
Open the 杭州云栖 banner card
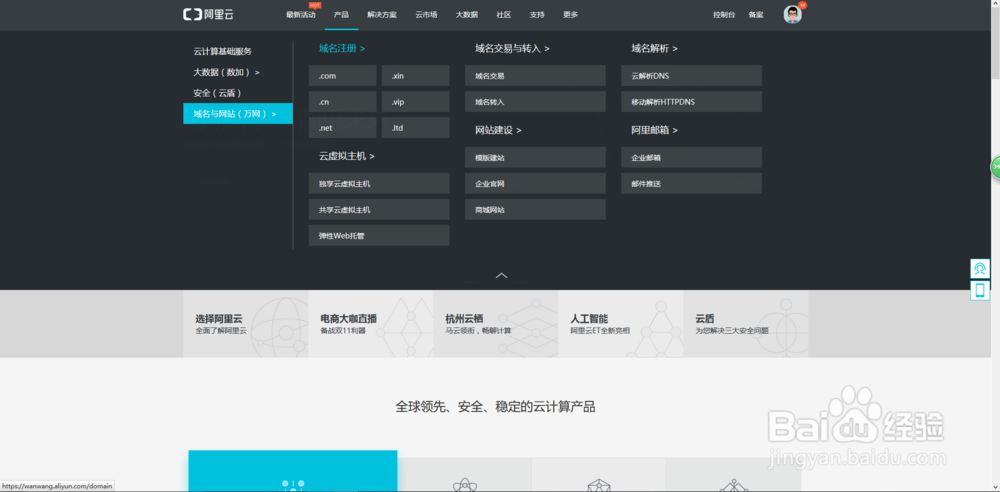click(x=496, y=324)
